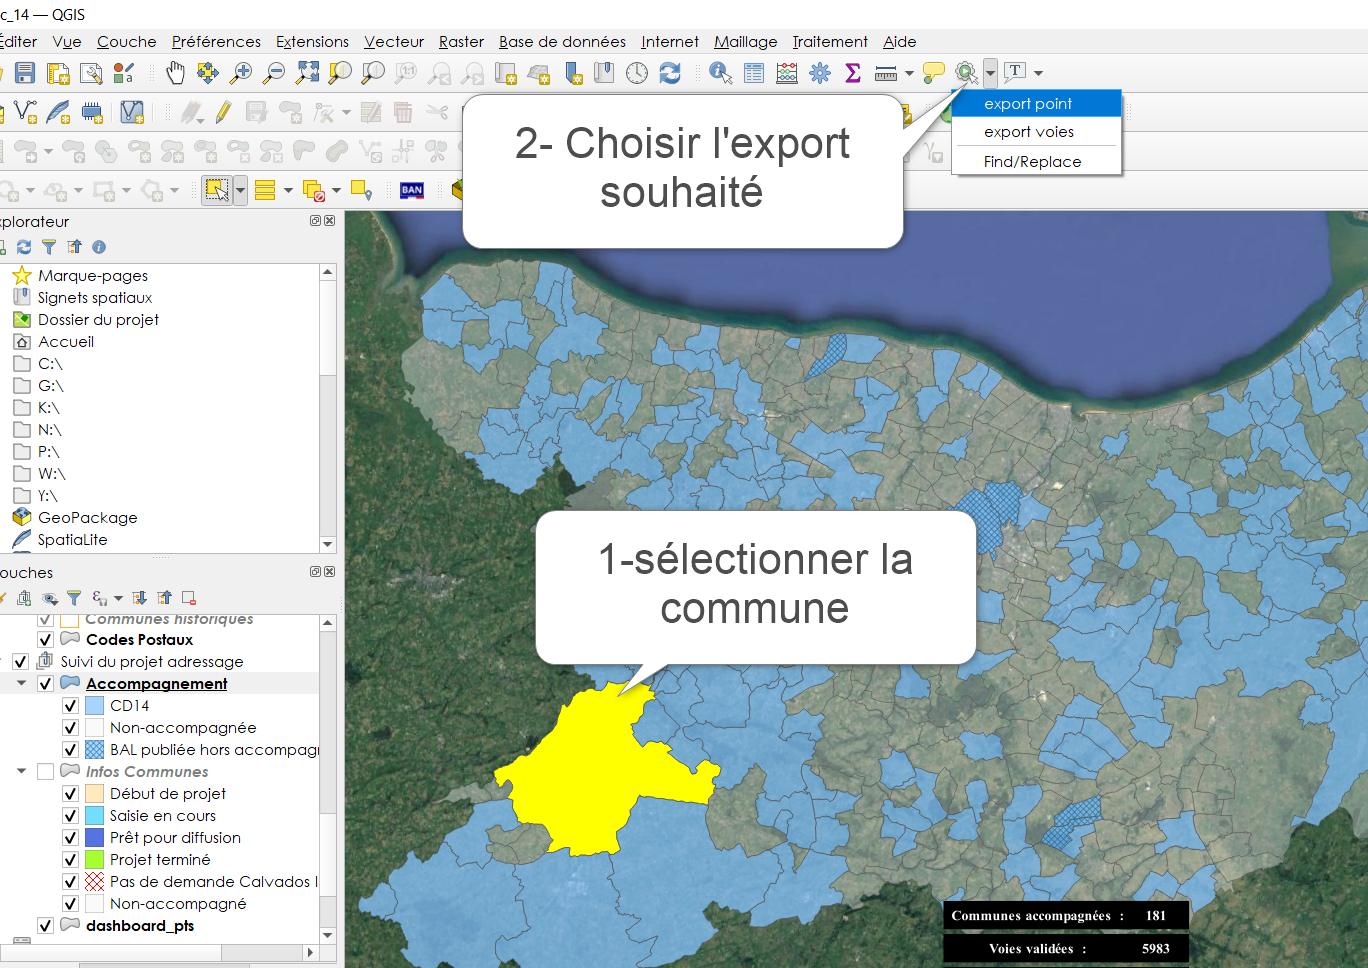Choose export point from the dropdown

pos(1036,103)
